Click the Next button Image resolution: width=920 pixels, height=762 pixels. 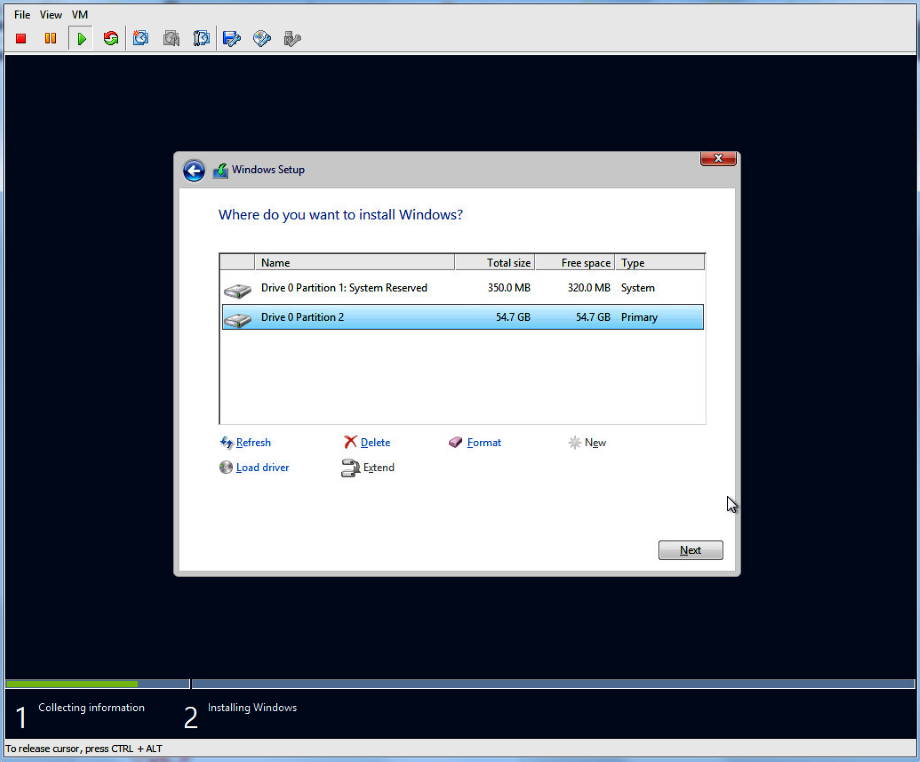[690, 551]
